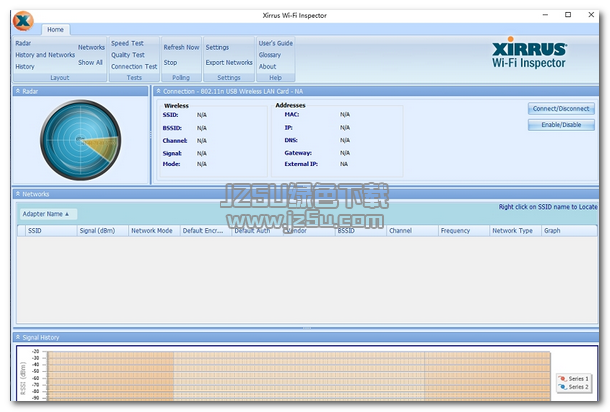The width and height of the screenshot is (610, 412).
Task: Sort by Default Encr... column
Action: (x=206, y=231)
